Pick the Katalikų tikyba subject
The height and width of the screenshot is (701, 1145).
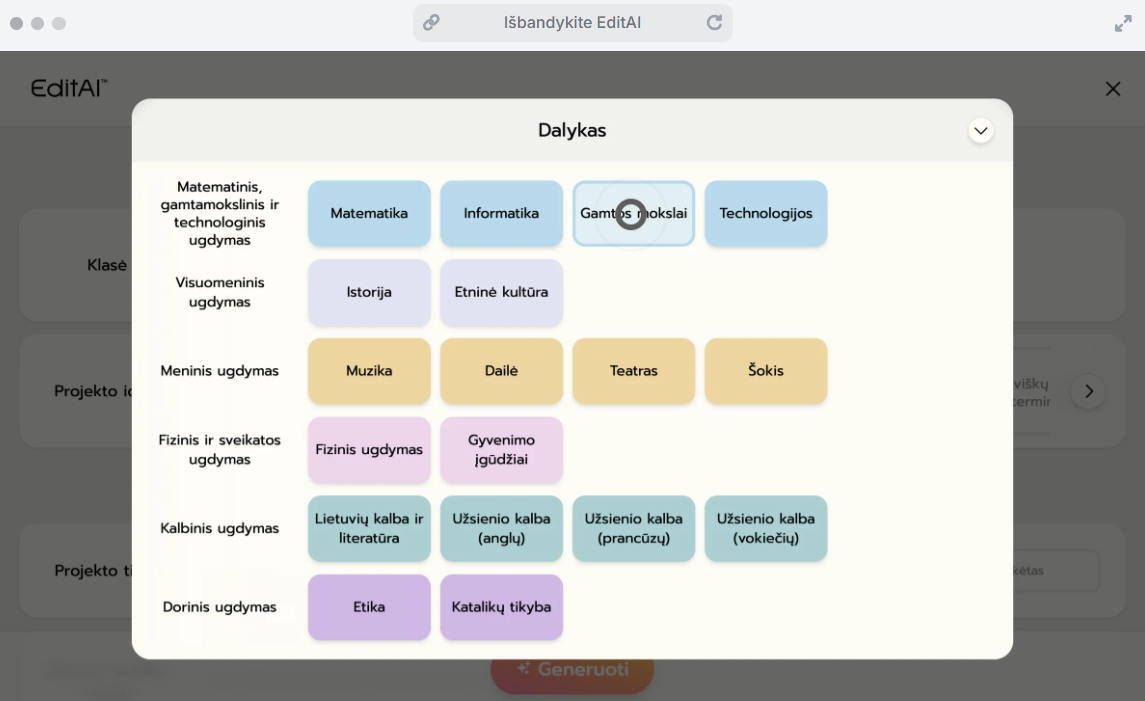(x=501, y=607)
